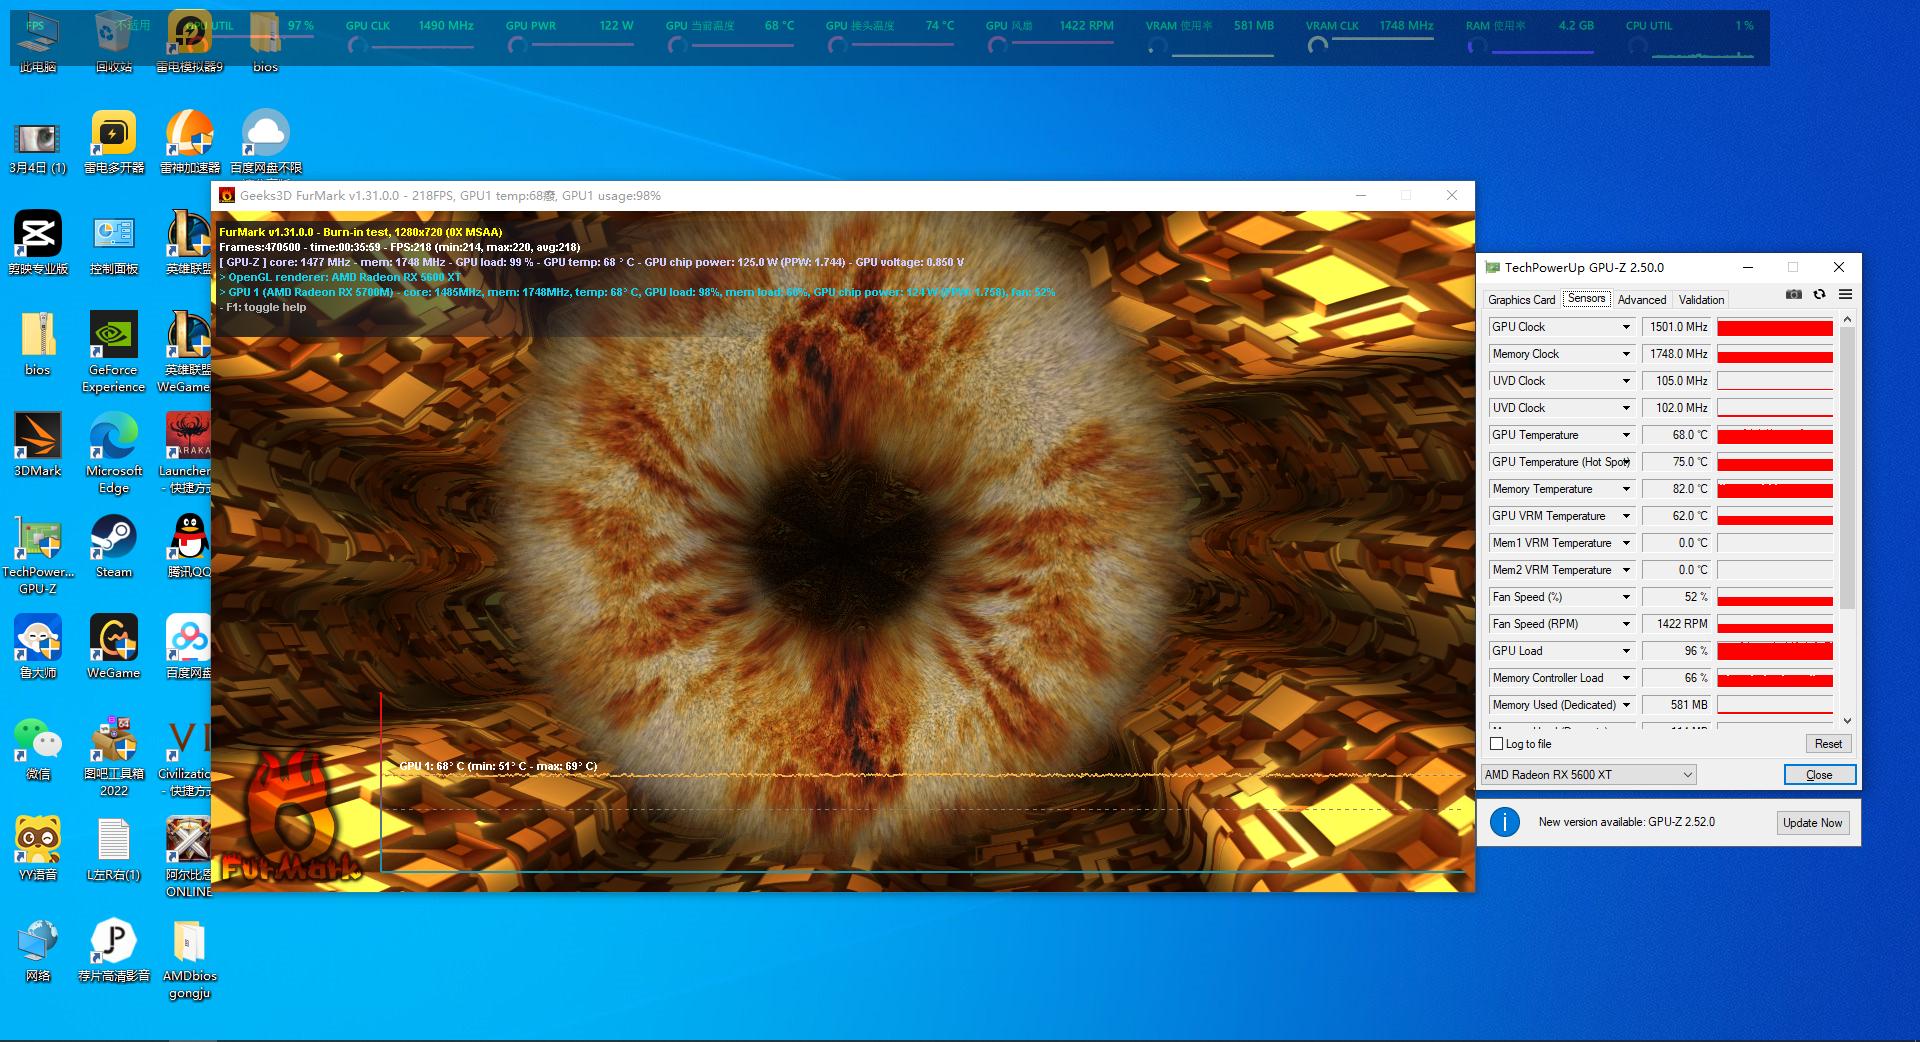This screenshot has height=1042, width=1920.
Task: Open the Validation tab
Action: point(1700,300)
